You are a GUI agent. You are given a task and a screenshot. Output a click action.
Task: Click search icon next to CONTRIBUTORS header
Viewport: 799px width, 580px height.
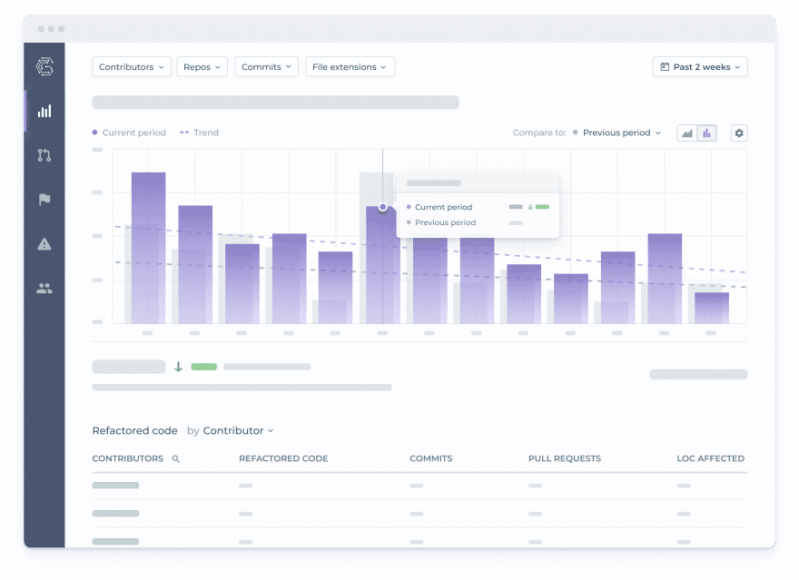pyautogui.click(x=176, y=459)
